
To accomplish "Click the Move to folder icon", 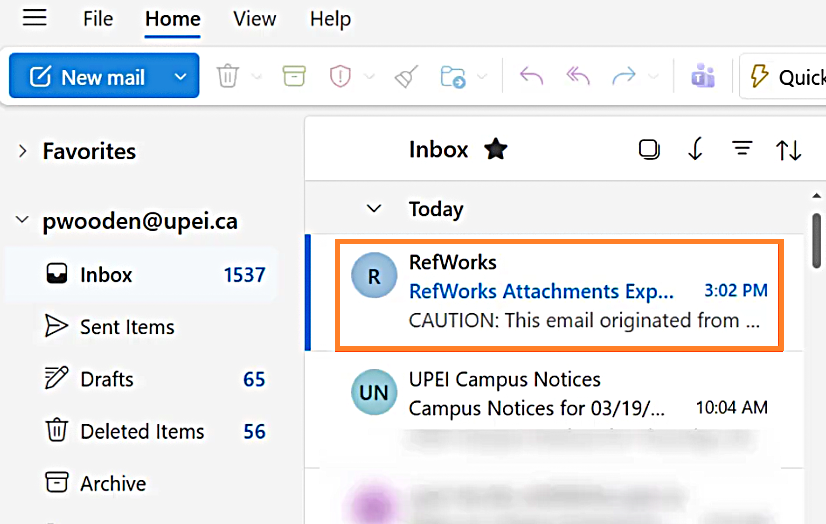I will [x=453, y=77].
